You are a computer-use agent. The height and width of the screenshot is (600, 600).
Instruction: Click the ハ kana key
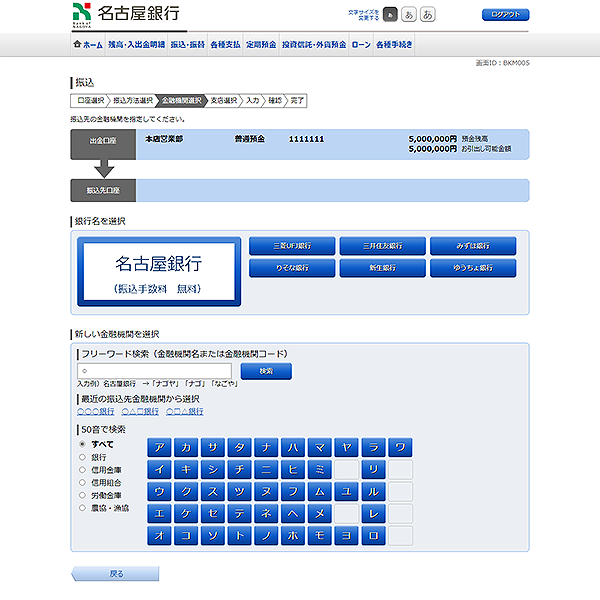tap(293, 447)
